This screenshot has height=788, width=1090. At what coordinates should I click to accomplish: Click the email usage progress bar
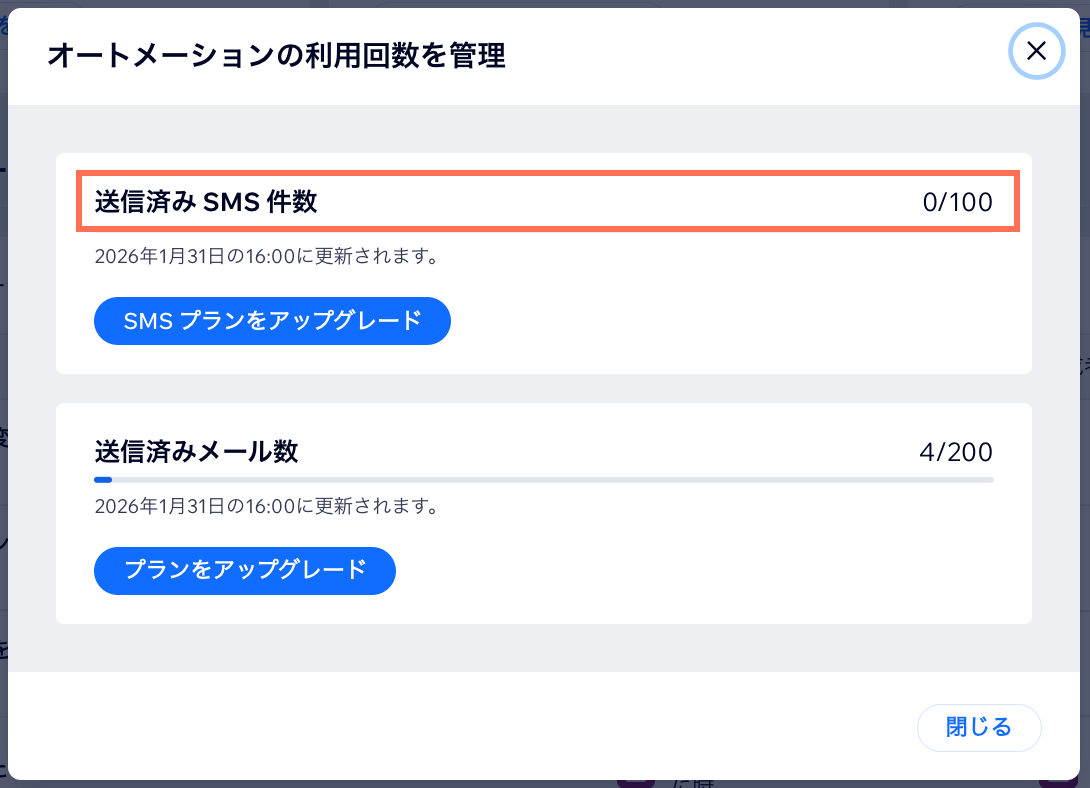coord(545,480)
